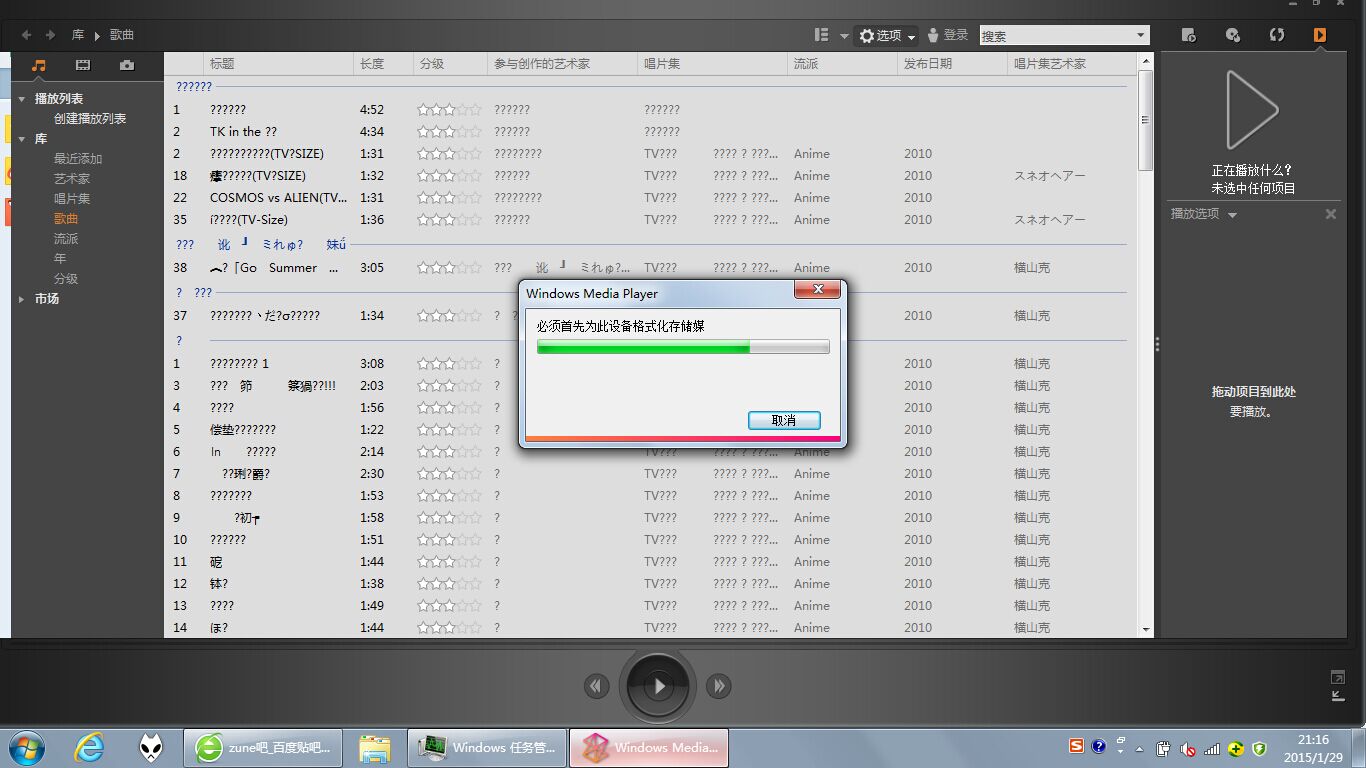Rate the 1:58 track stars
This screenshot has width=1366, height=768.
pyautogui.click(x=449, y=518)
